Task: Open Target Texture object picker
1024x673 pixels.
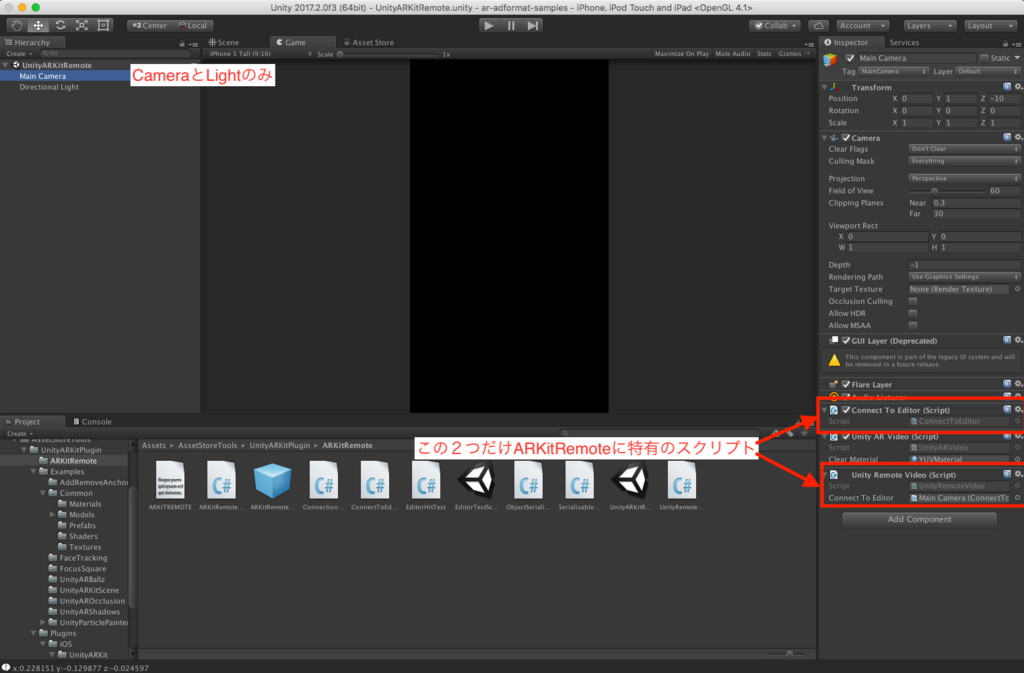Action: (1017, 289)
